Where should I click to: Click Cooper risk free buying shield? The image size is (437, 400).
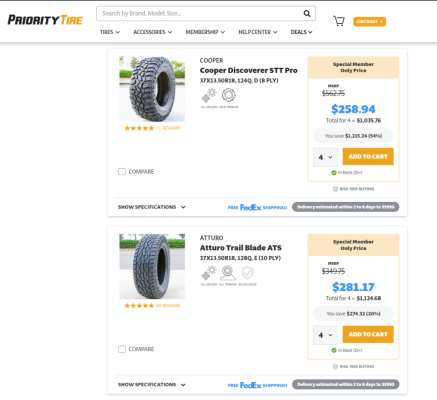click(x=335, y=189)
